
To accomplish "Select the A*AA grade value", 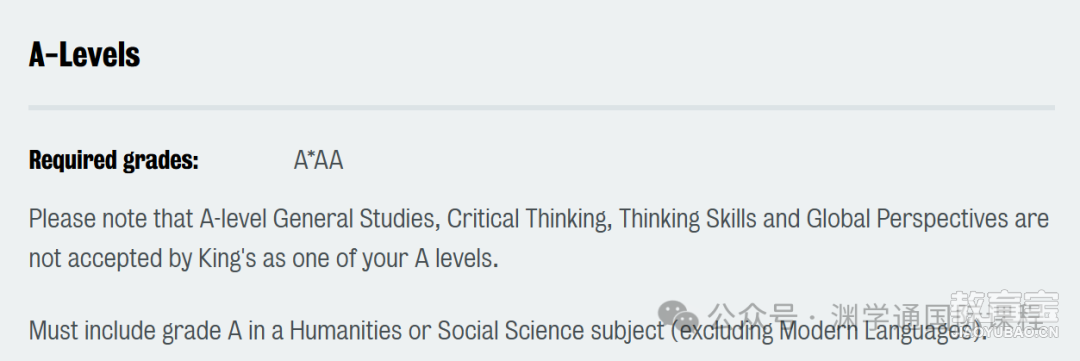I will (x=318, y=161).
